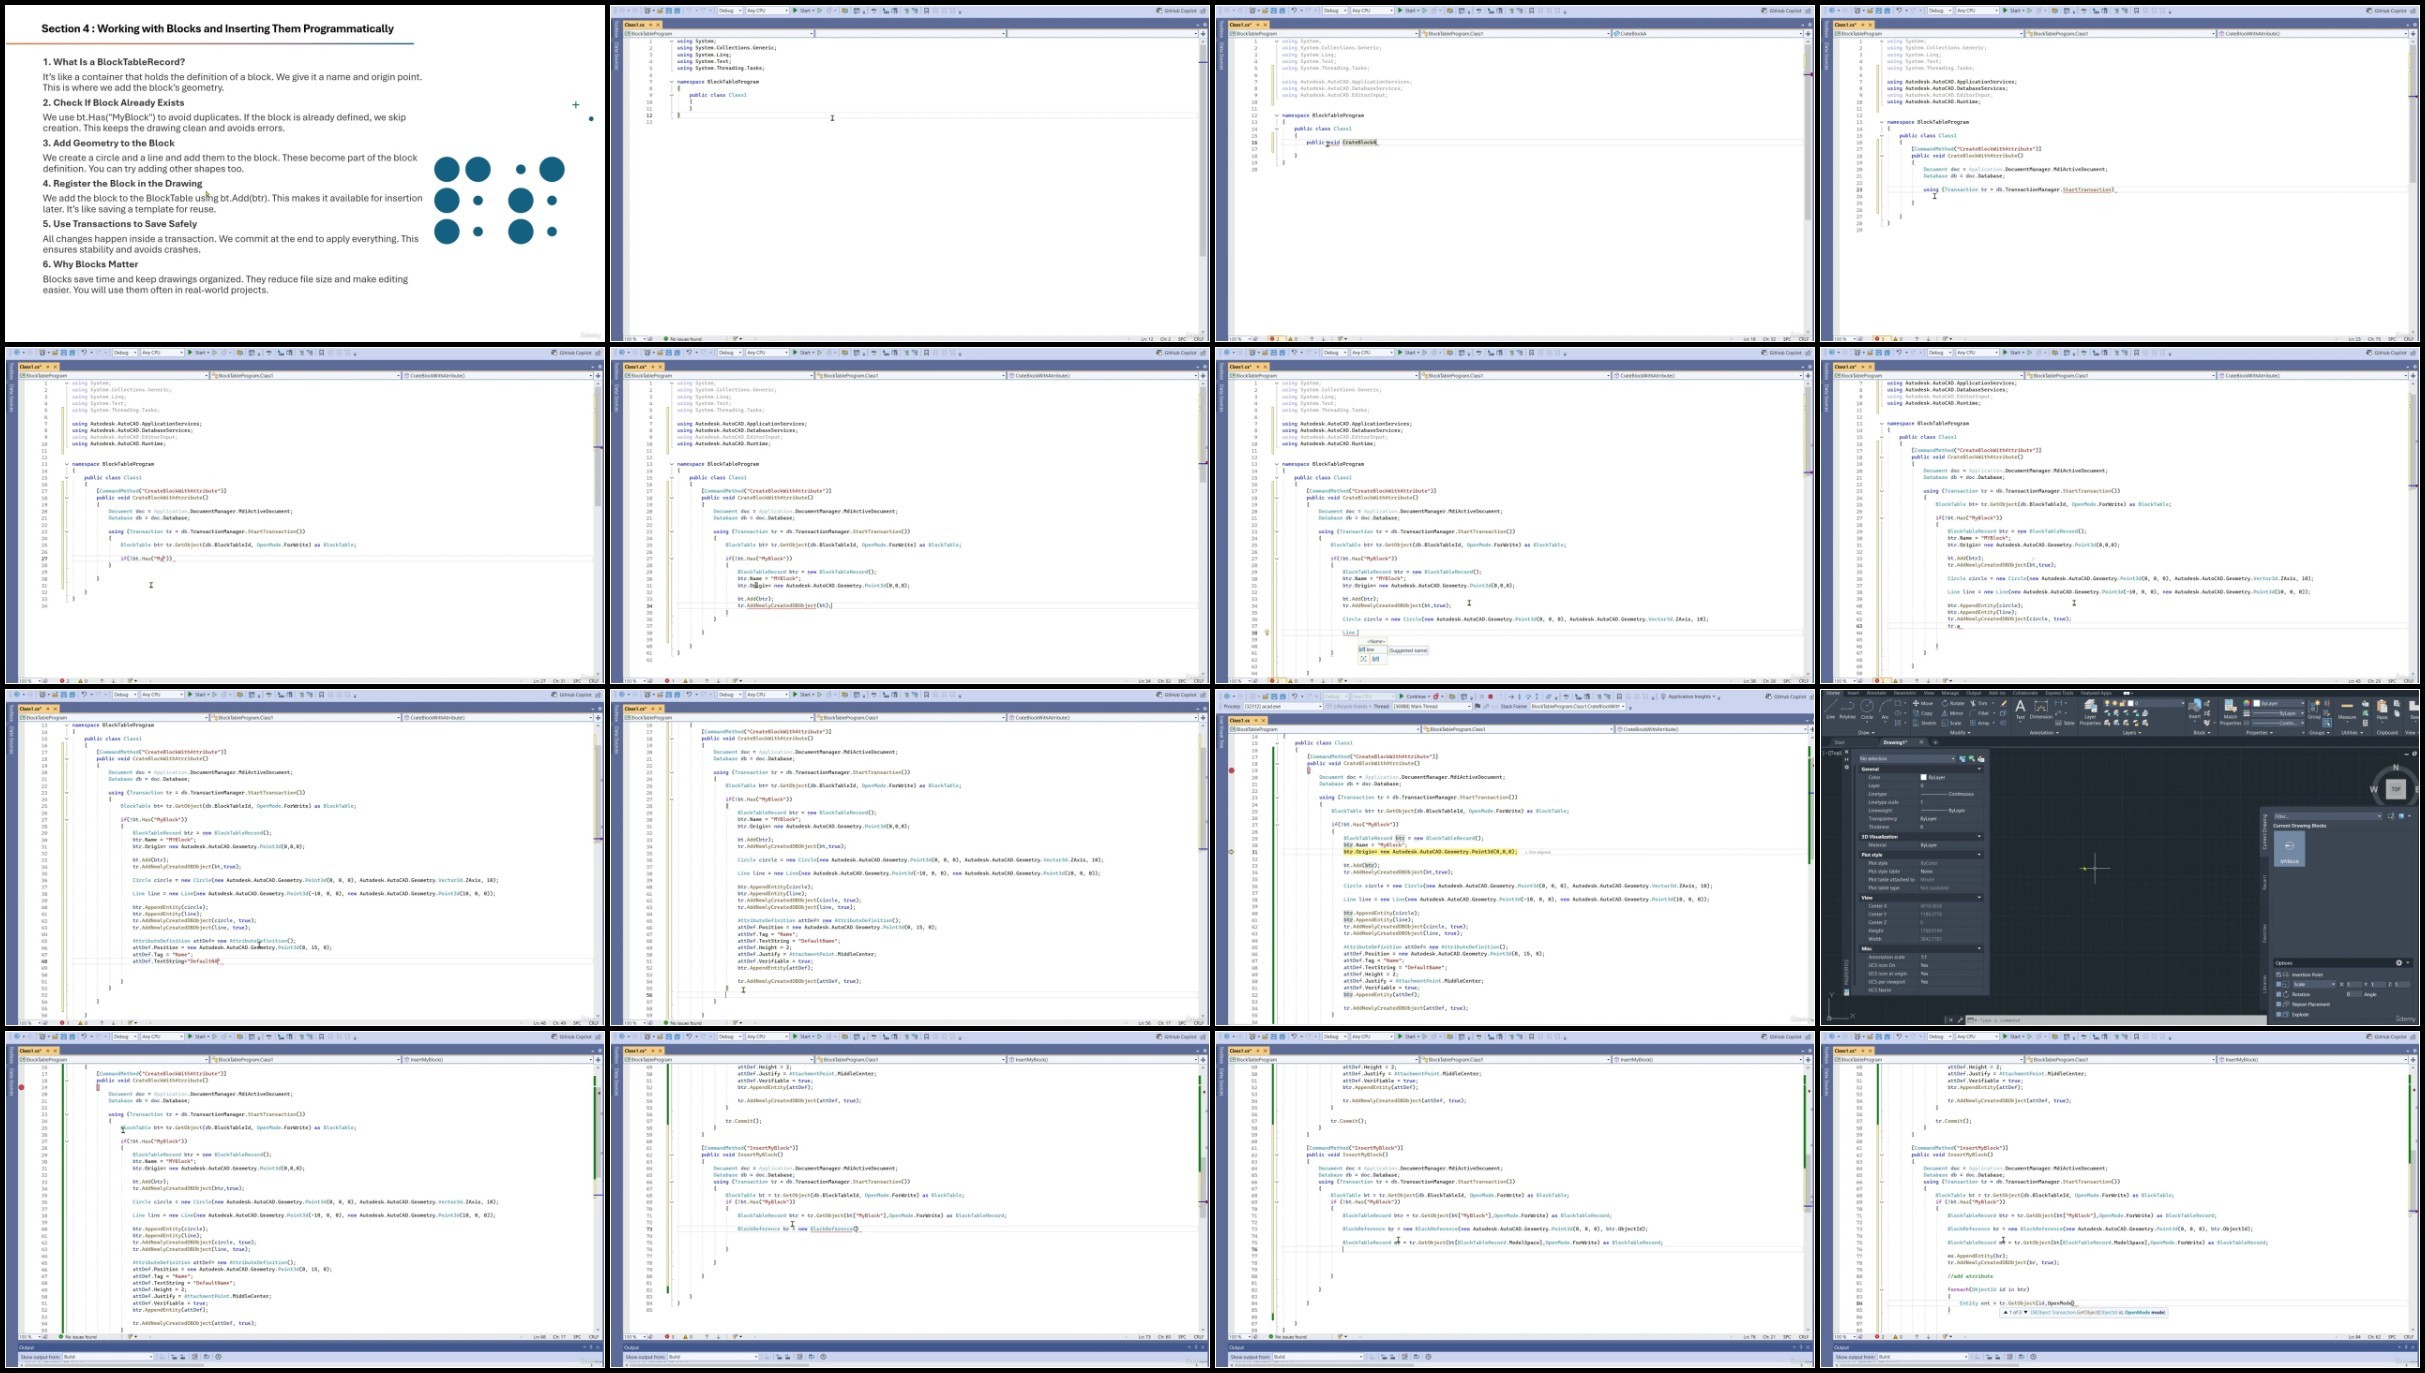Choose the Copy tool in AutoCAD Modify panel
This screenshot has height=1373, width=2425.
(1923, 713)
